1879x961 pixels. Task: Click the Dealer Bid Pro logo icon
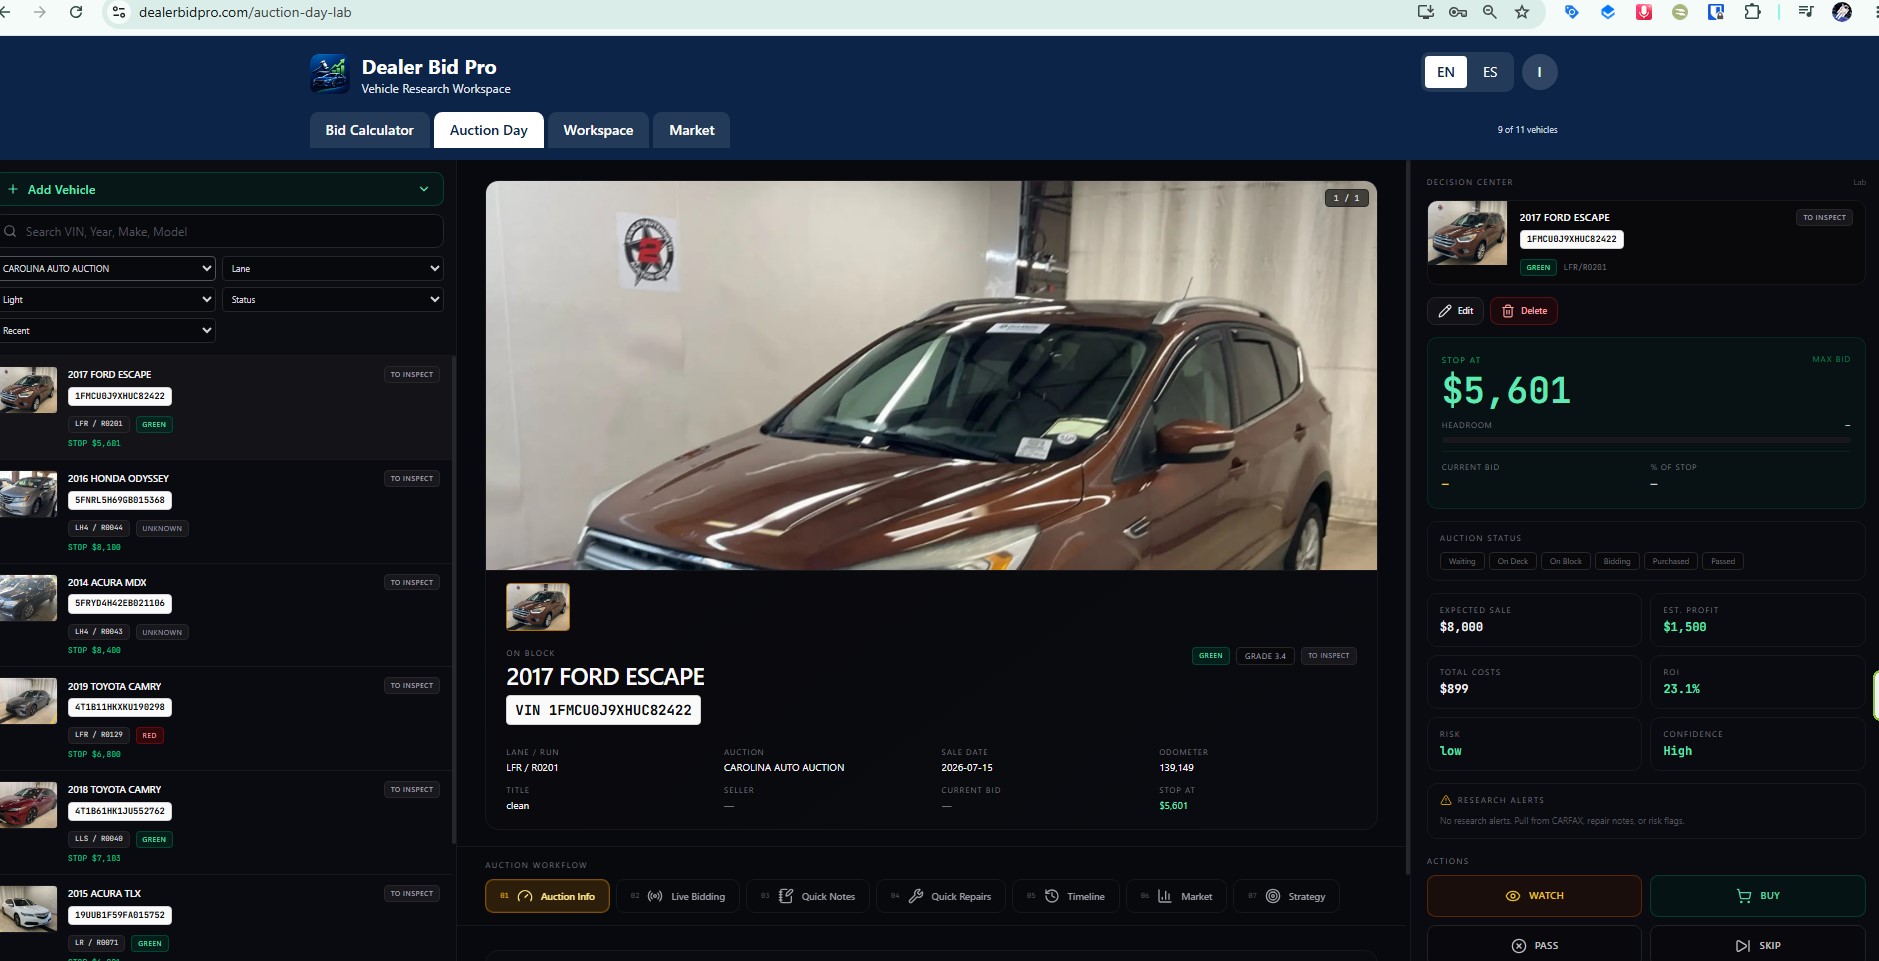tap(329, 74)
